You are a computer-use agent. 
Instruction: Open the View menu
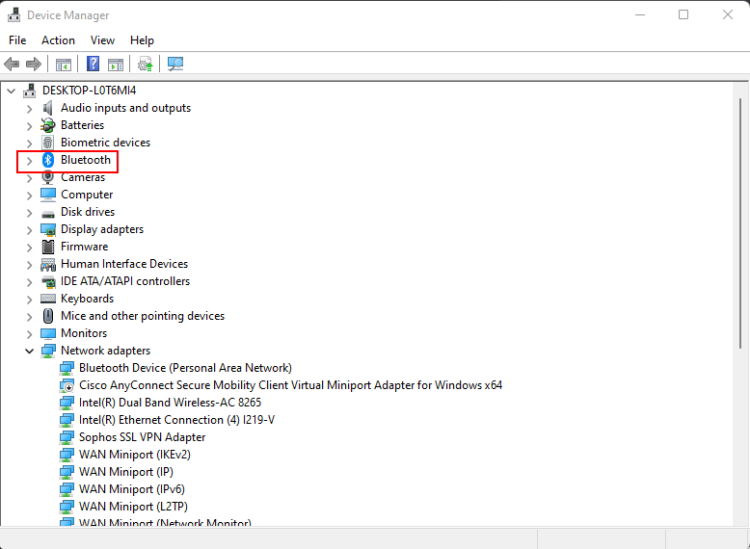coord(102,40)
